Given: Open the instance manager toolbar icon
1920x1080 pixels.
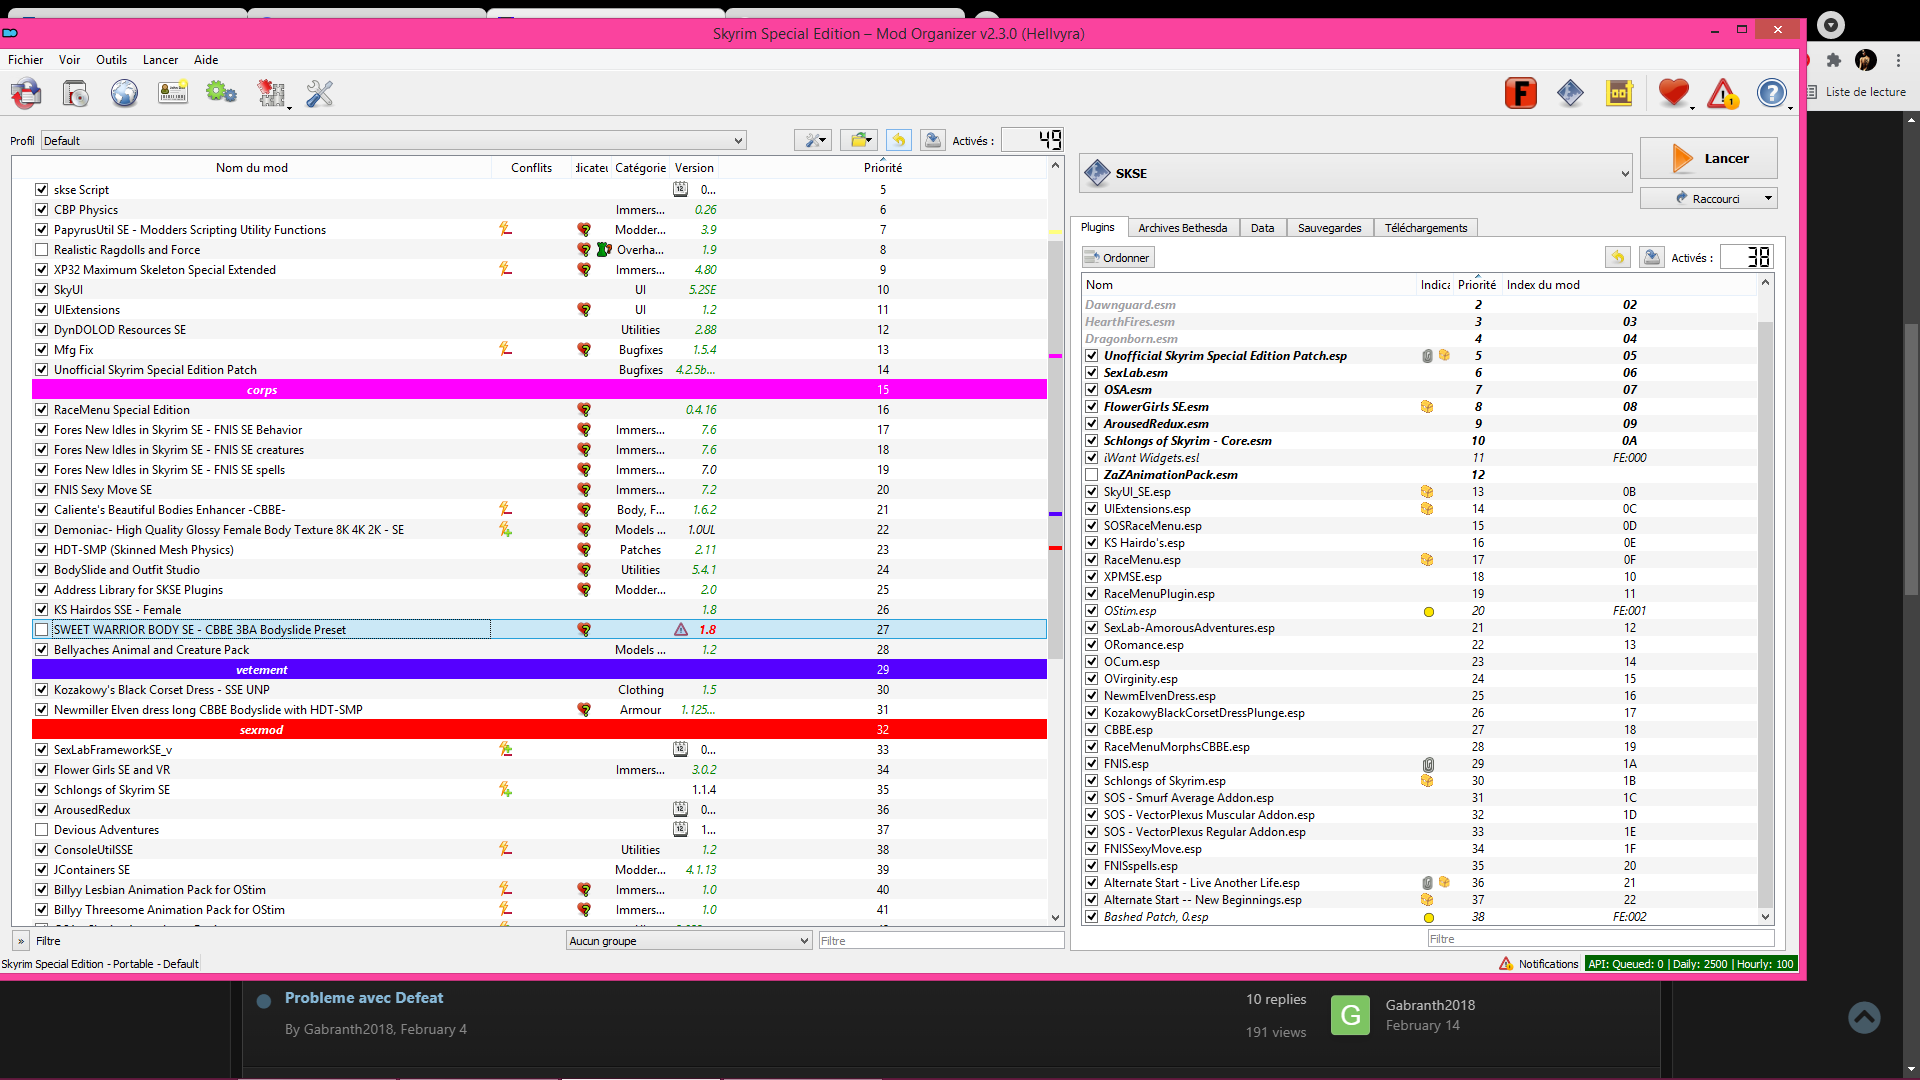Looking at the screenshot, I should (26, 94).
